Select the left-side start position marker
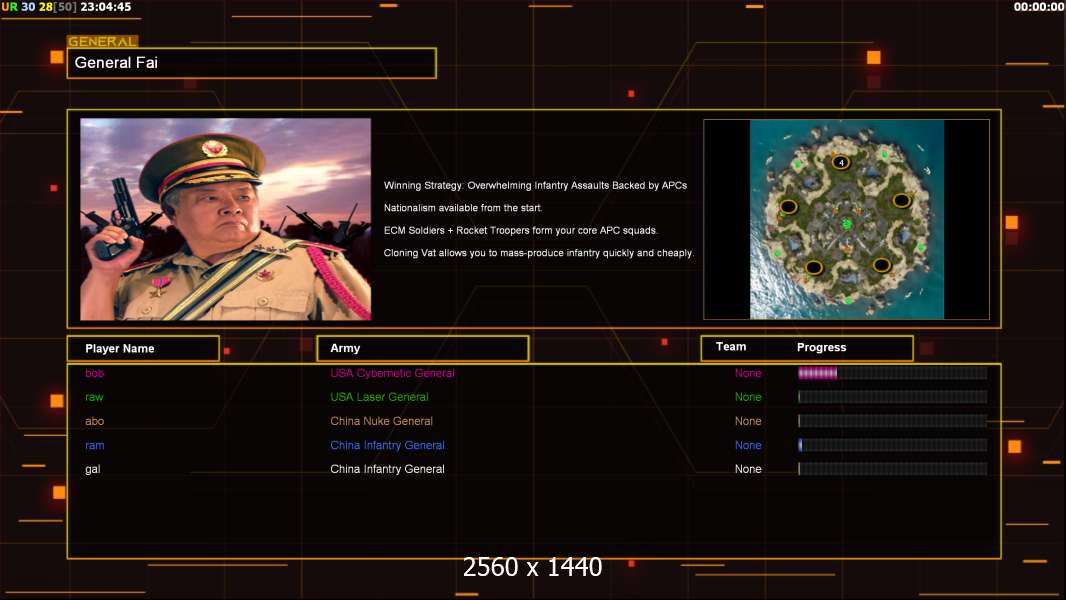 (x=789, y=207)
